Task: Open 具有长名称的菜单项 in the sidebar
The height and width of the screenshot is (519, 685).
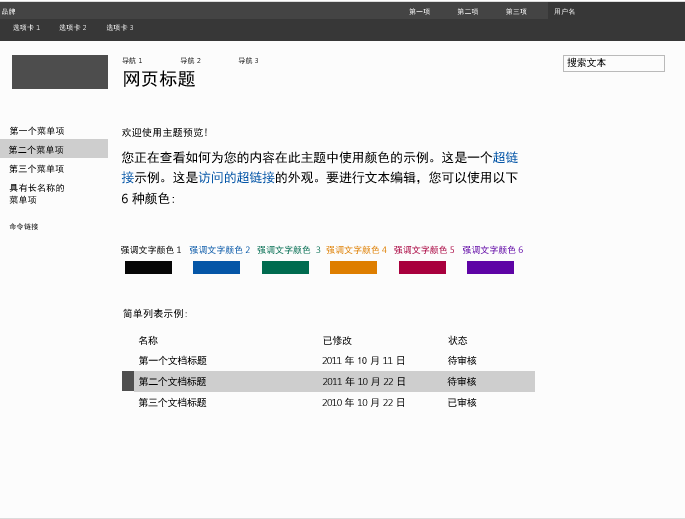Action: (37, 193)
